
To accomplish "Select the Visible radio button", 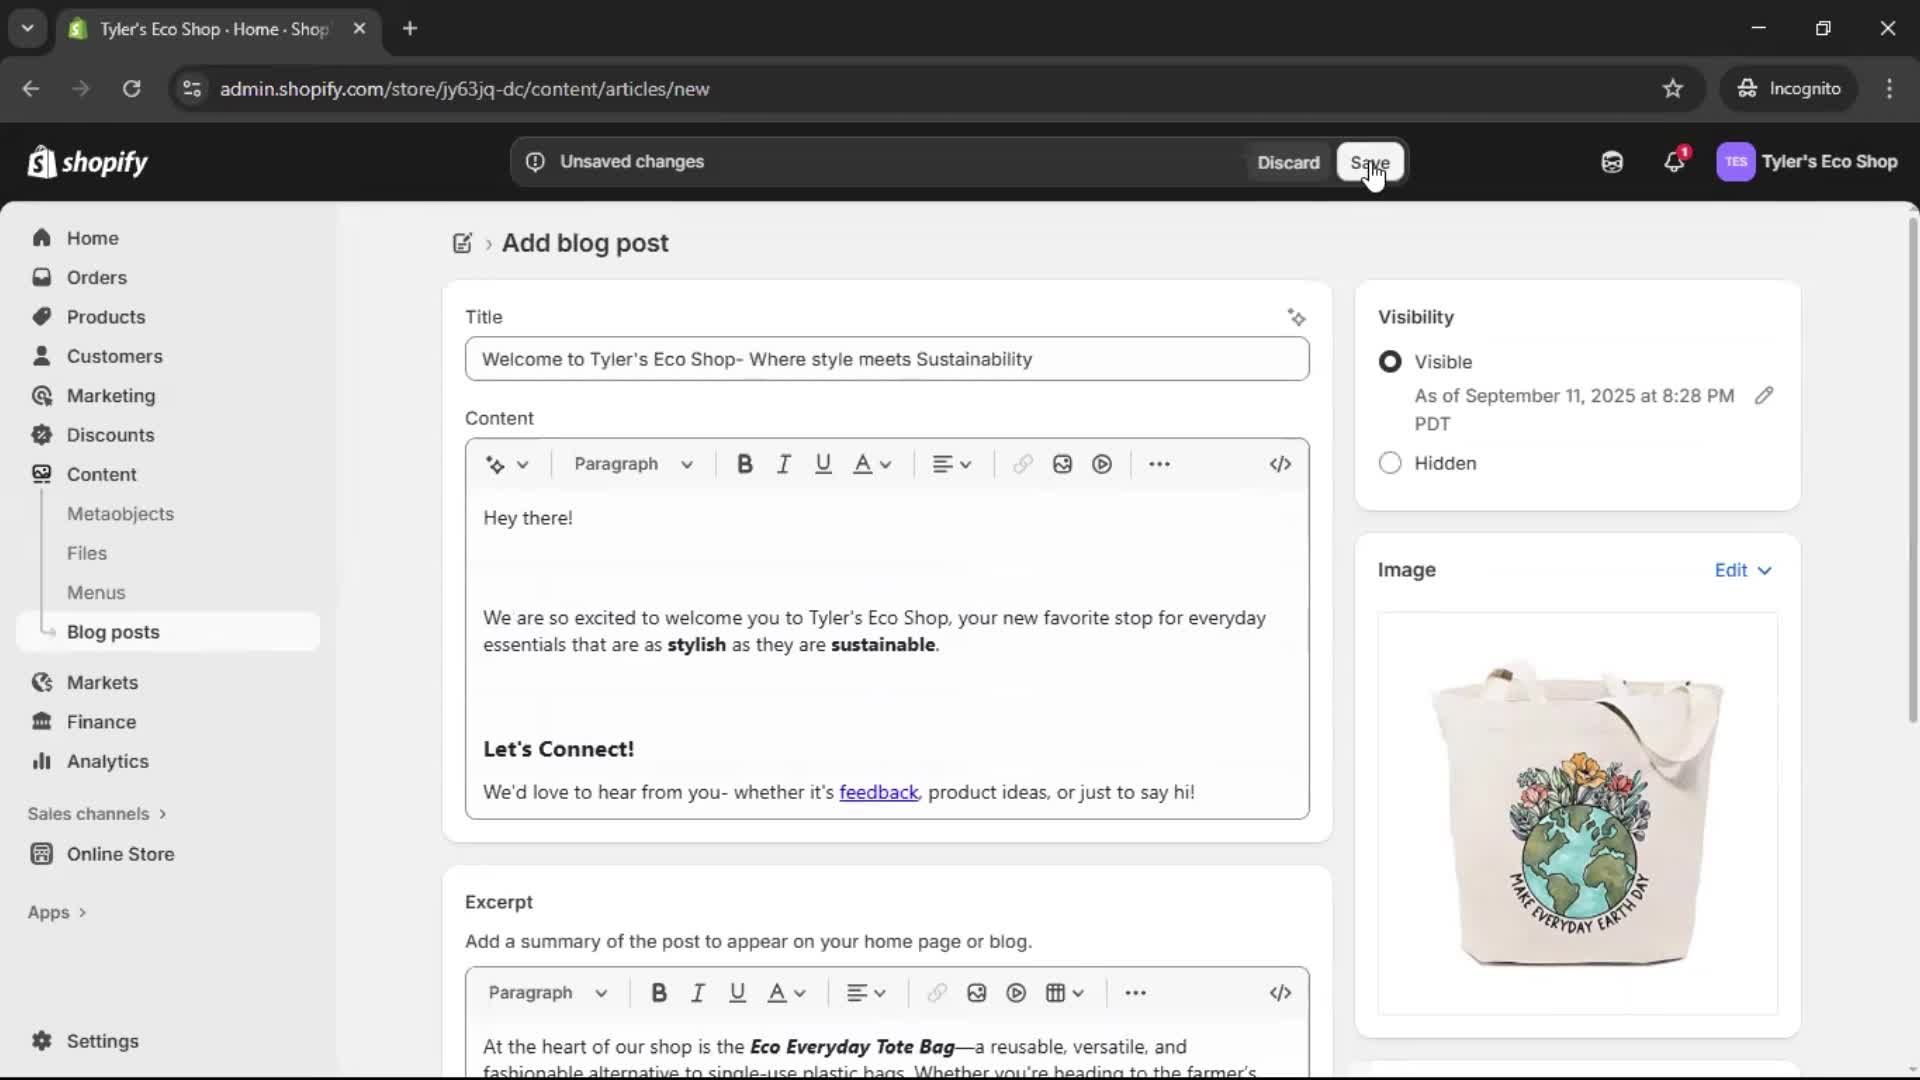I will [x=1391, y=362].
